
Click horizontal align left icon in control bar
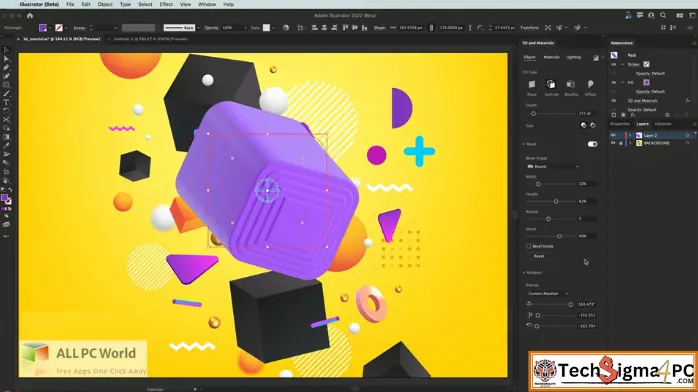(315, 28)
